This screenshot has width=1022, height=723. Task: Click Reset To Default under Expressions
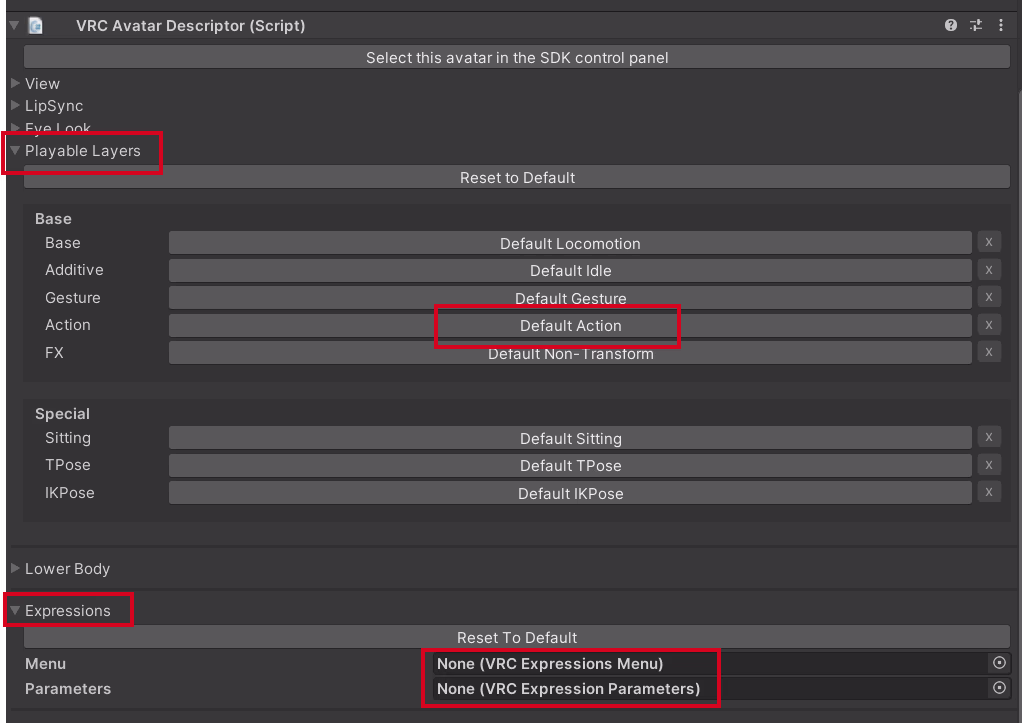click(517, 637)
